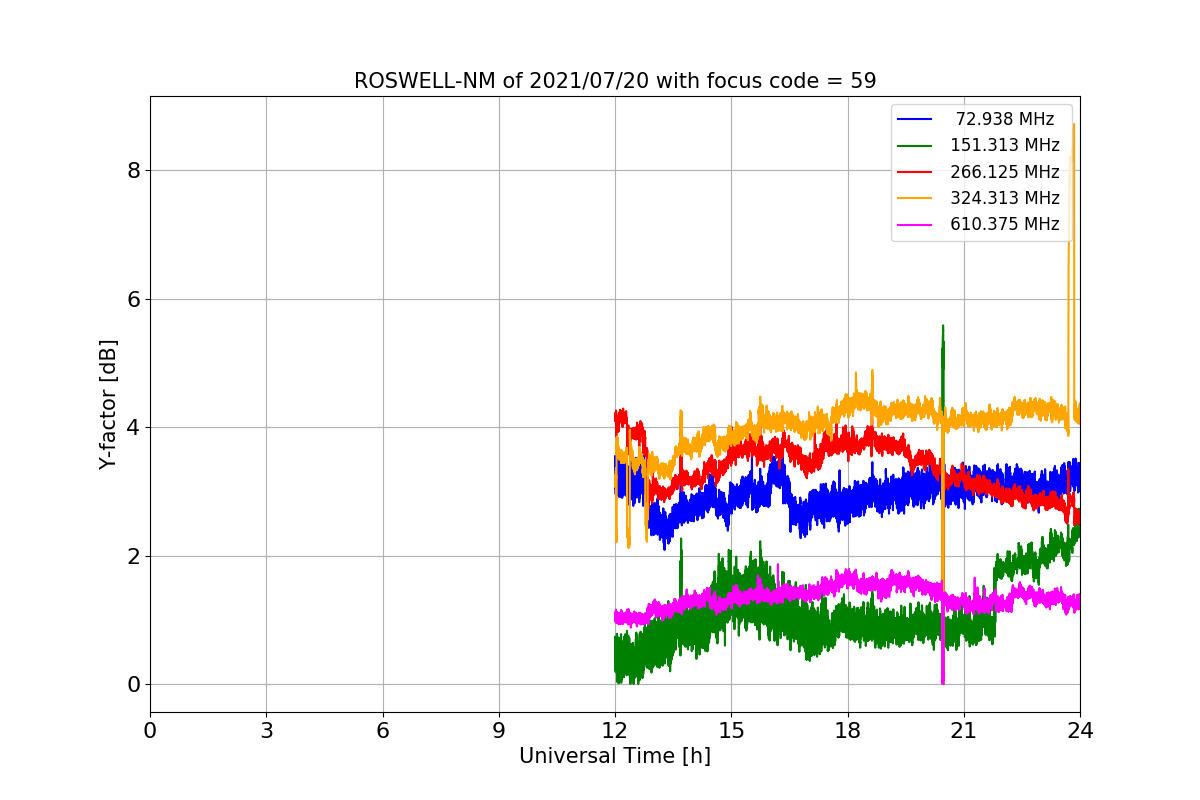Click the red line swatch in the legend
Image resolution: width=1200 pixels, height=800 pixels.
pos(915,172)
